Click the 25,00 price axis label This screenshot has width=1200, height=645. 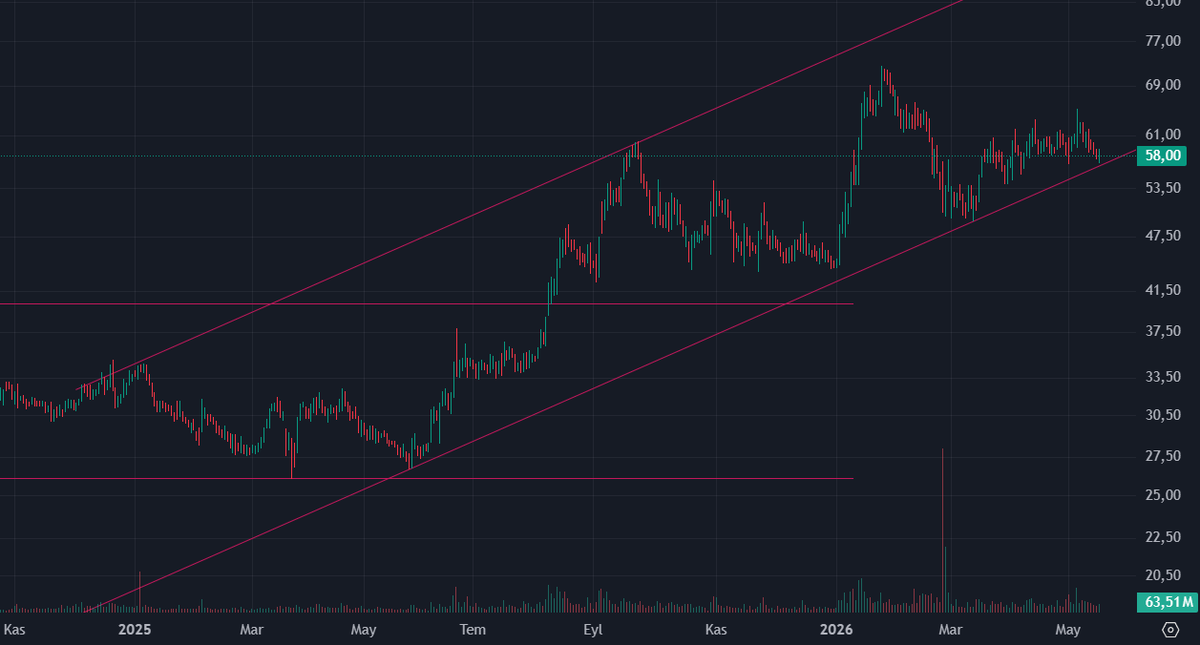(1164, 495)
